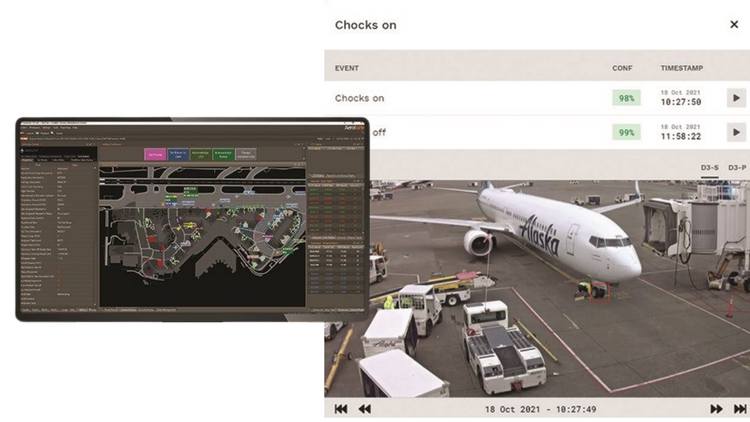Click the green Acknowledge LOS button
This screenshot has height=422, width=750.
click(x=200, y=154)
